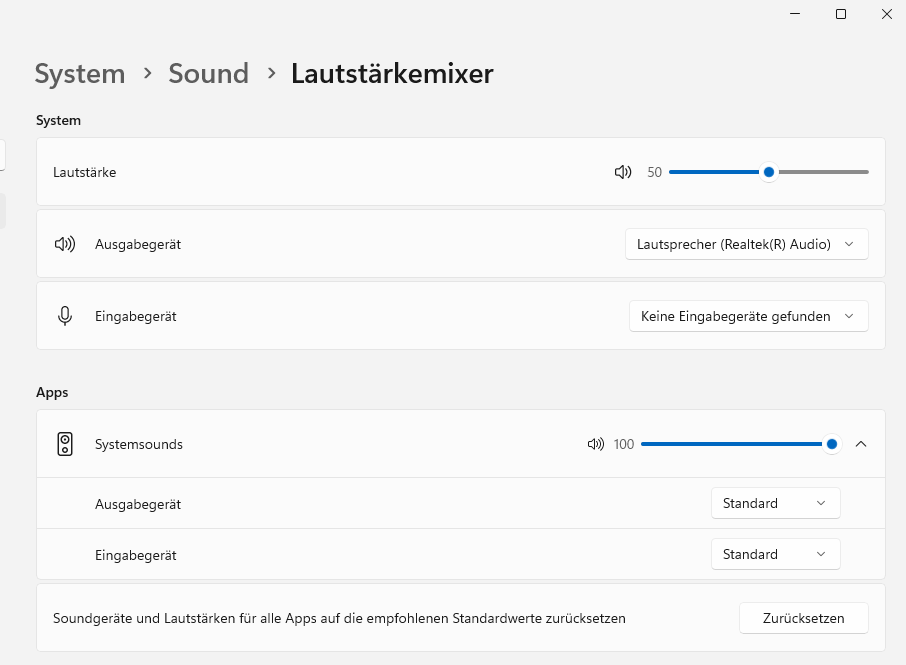The image size is (906, 665).
Task: Click the Systemsounds app row label
Action: 139,444
